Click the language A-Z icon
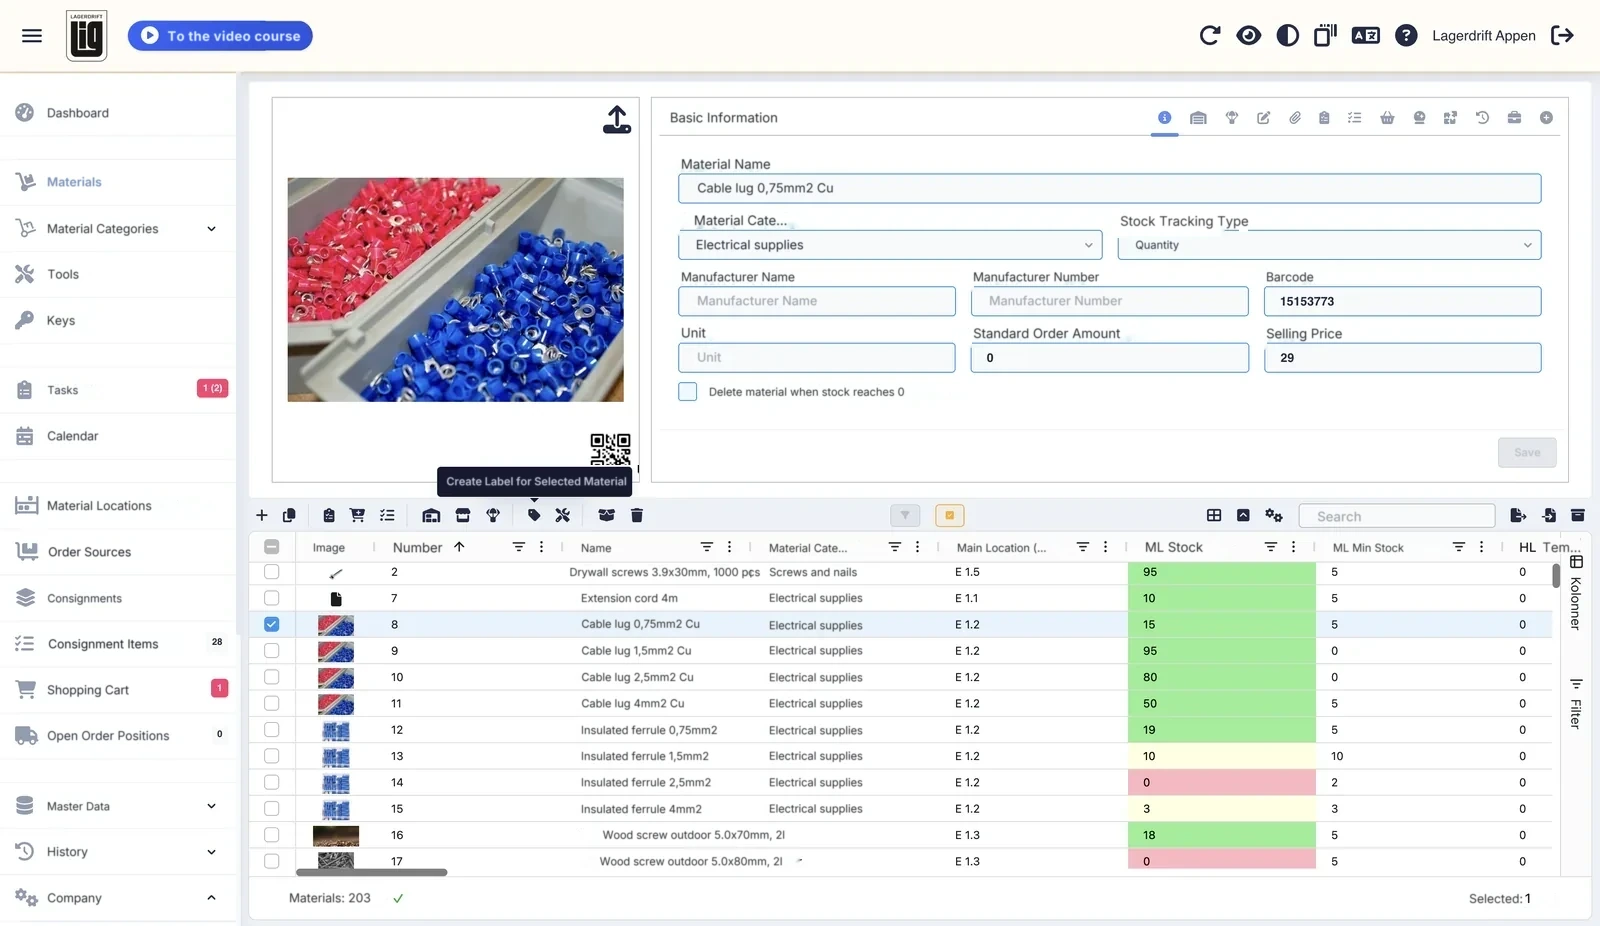The width and height of the screenshot is (1600, 926). (1366, 36)
